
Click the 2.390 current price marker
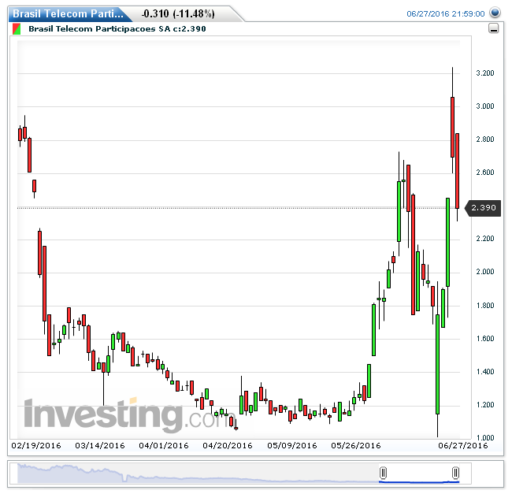(x=483, y=208)
